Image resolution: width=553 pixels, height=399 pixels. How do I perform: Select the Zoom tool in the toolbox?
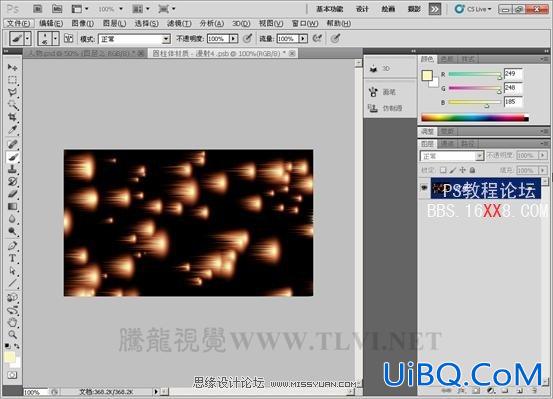tap(12, 334)
